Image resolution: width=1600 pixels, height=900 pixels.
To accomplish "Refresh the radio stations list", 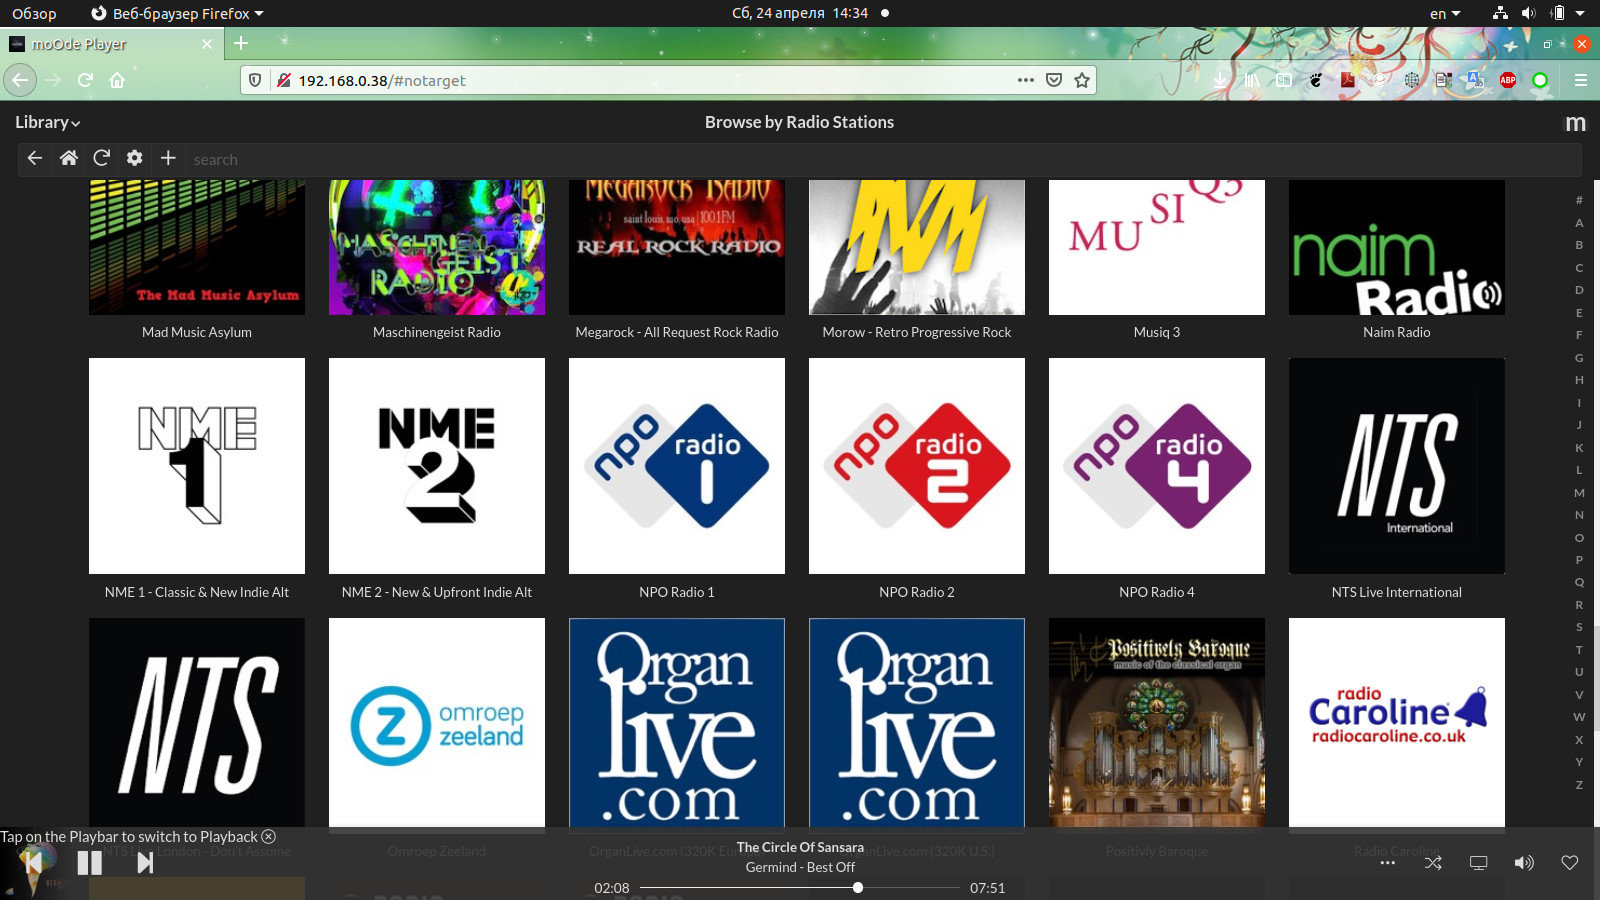I will pos(101,158).
